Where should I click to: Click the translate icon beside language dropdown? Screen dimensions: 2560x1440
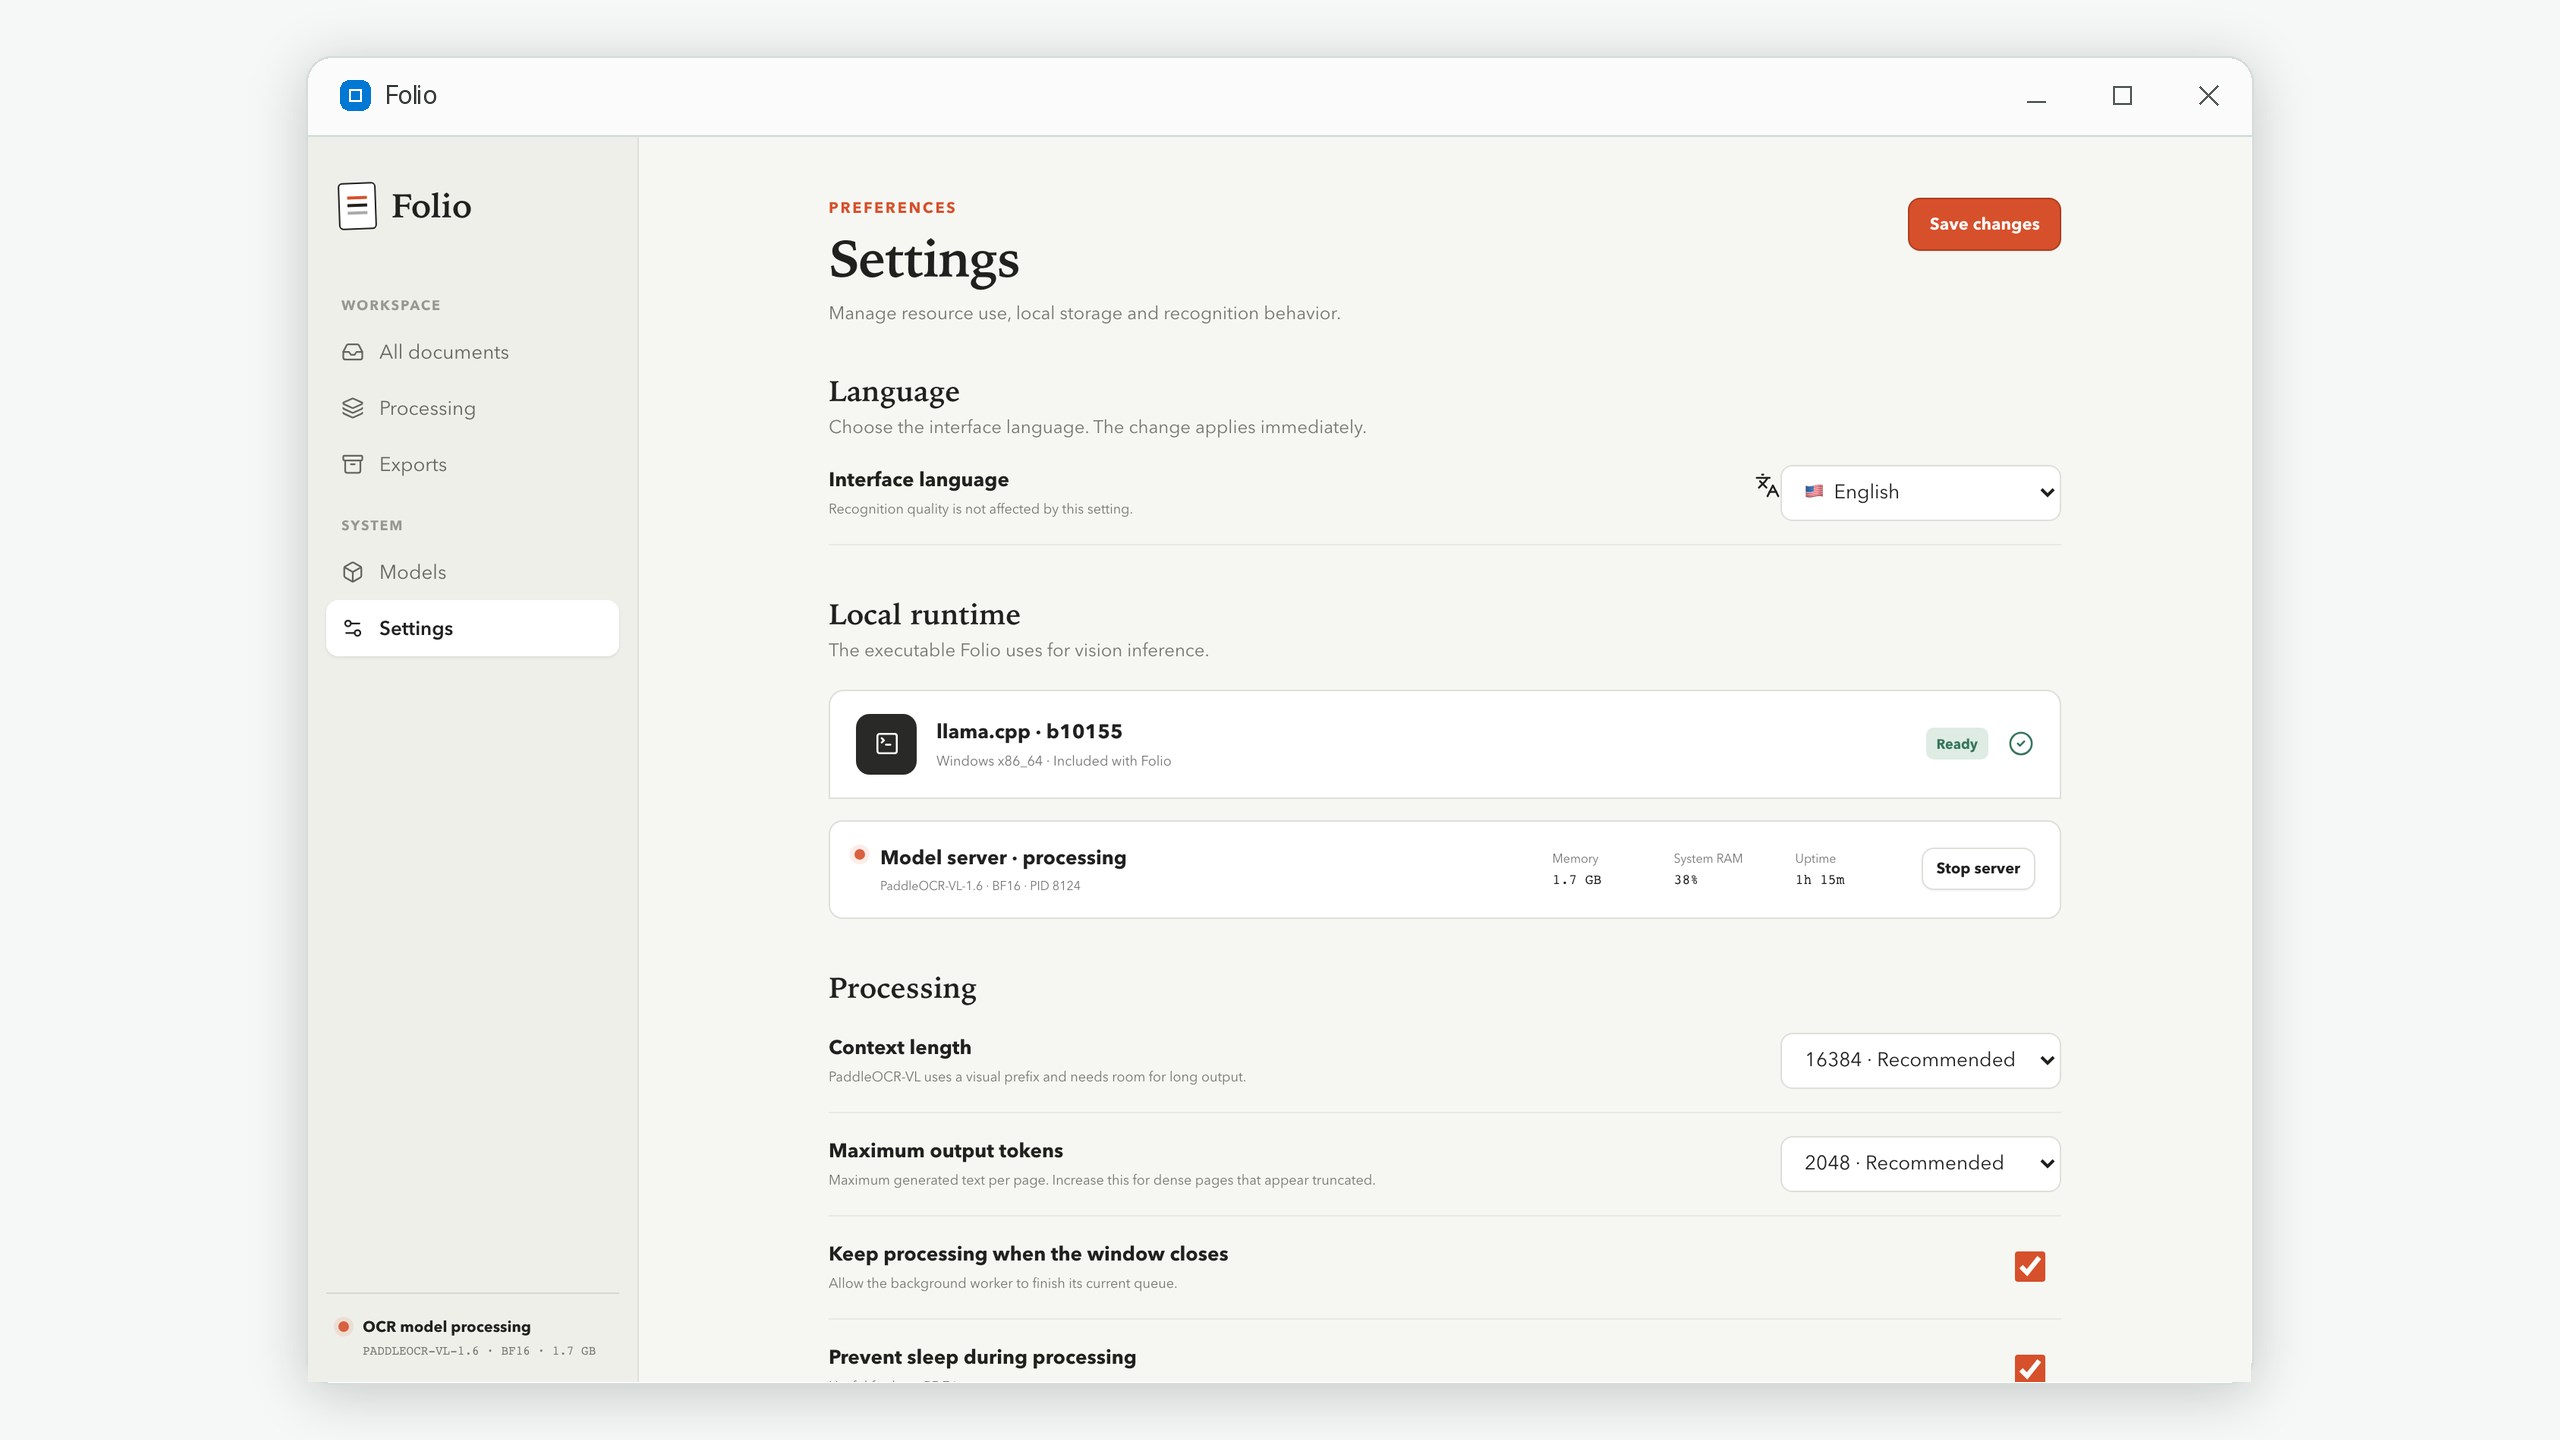tap(1767, 485)
